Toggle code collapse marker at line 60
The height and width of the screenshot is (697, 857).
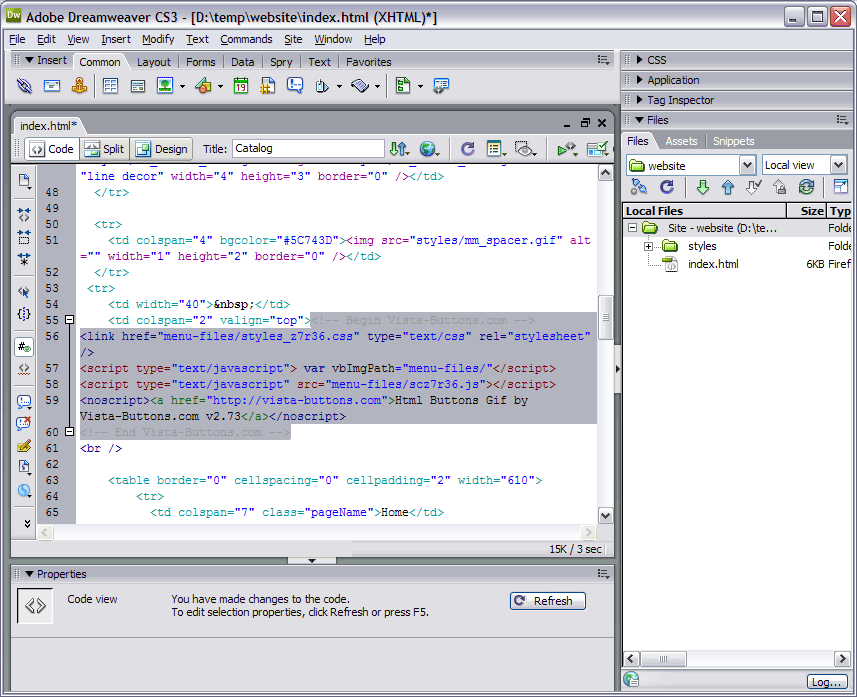tap(69, 432)
